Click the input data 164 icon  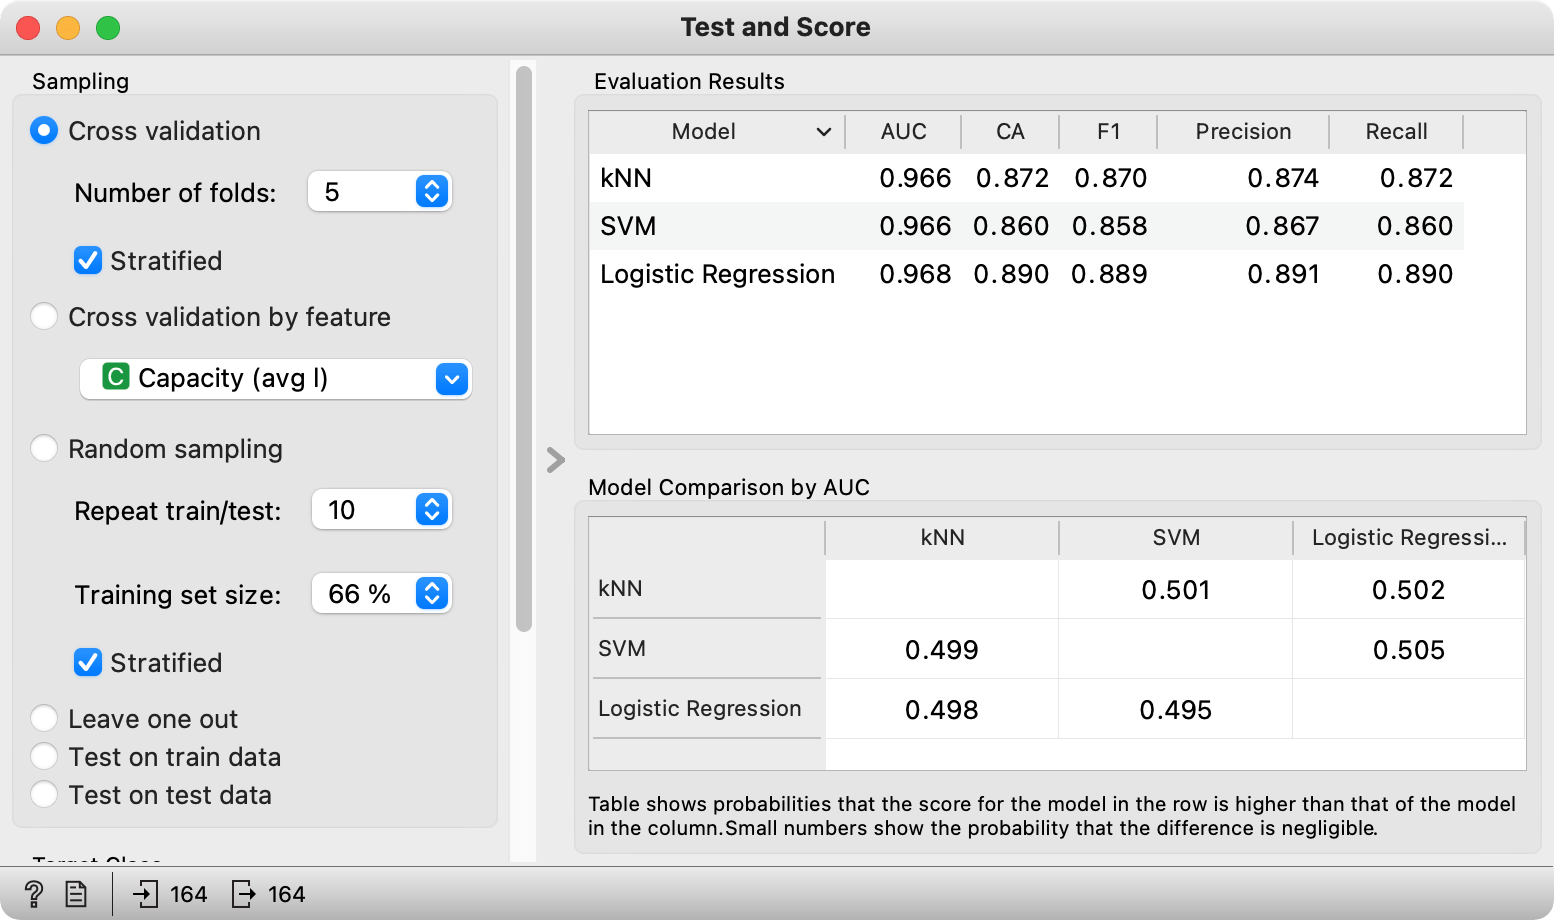146,893
